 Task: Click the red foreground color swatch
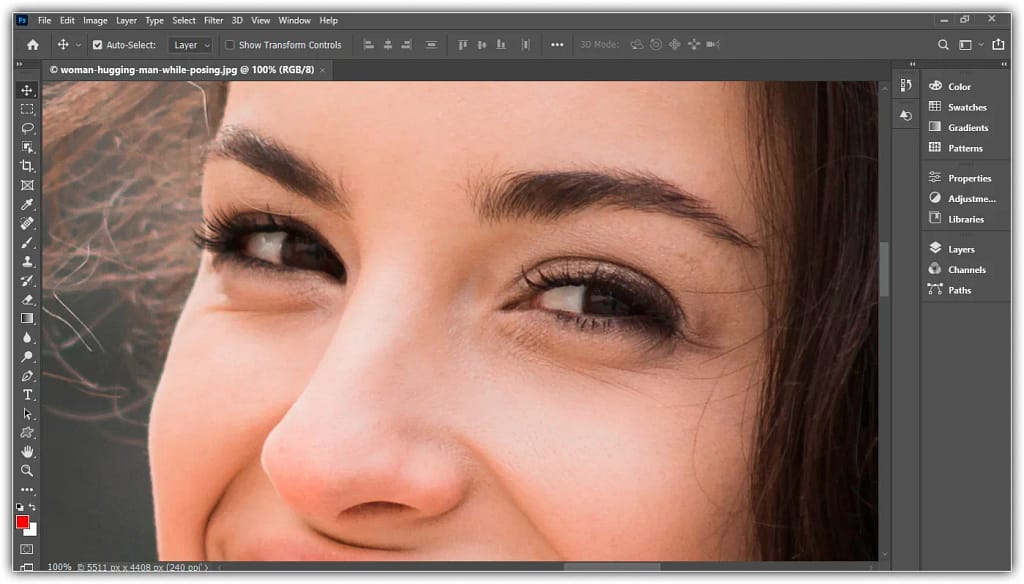point(22,521)
